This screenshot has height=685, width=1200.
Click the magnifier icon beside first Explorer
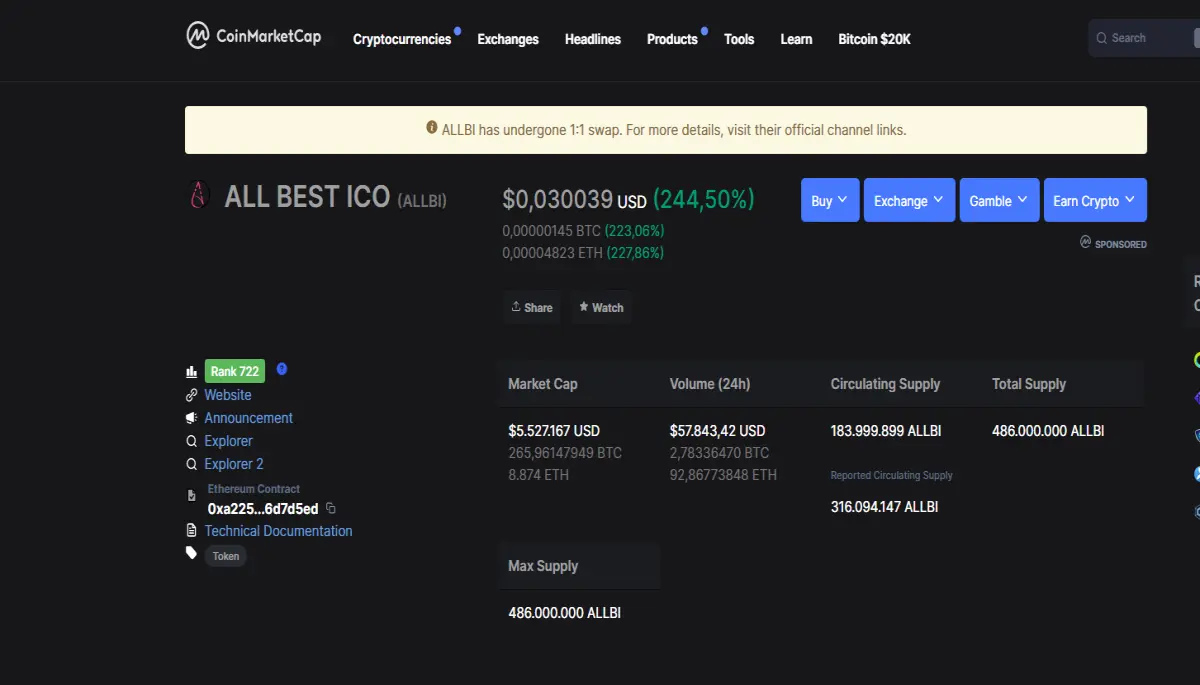coord(192,441)
